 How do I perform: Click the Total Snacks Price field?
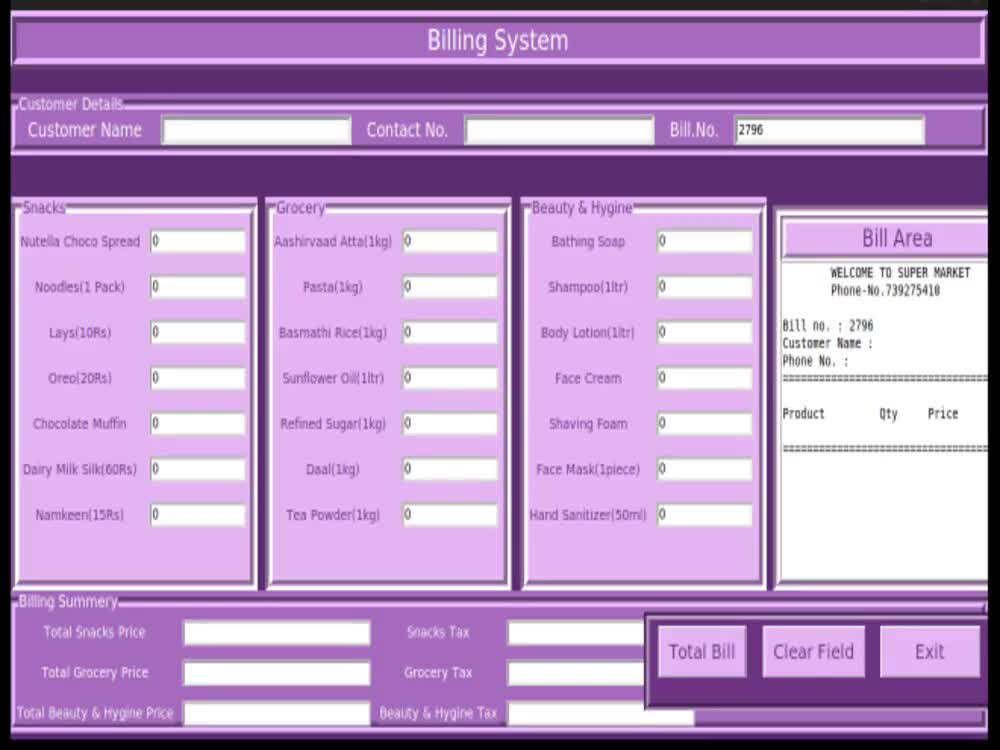(x=276, y=632)
